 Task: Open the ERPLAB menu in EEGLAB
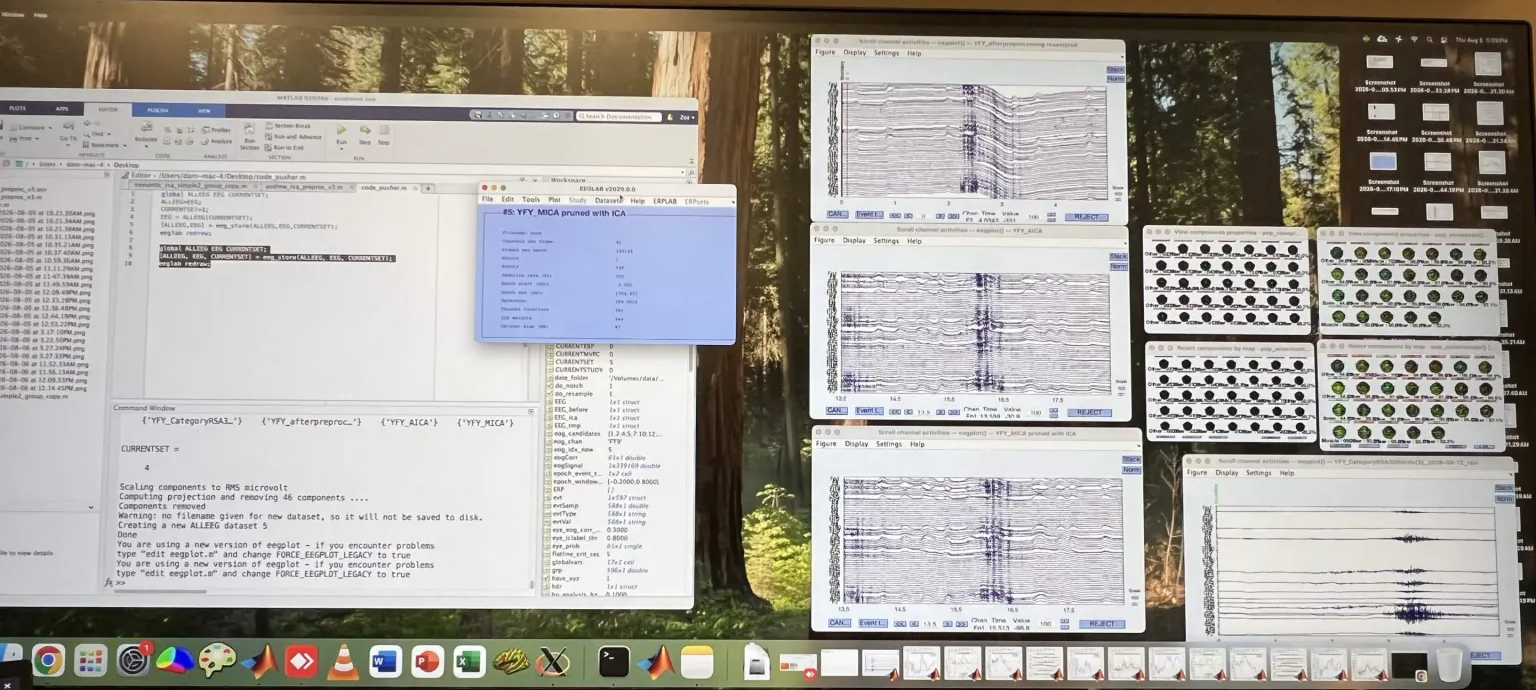665,200
